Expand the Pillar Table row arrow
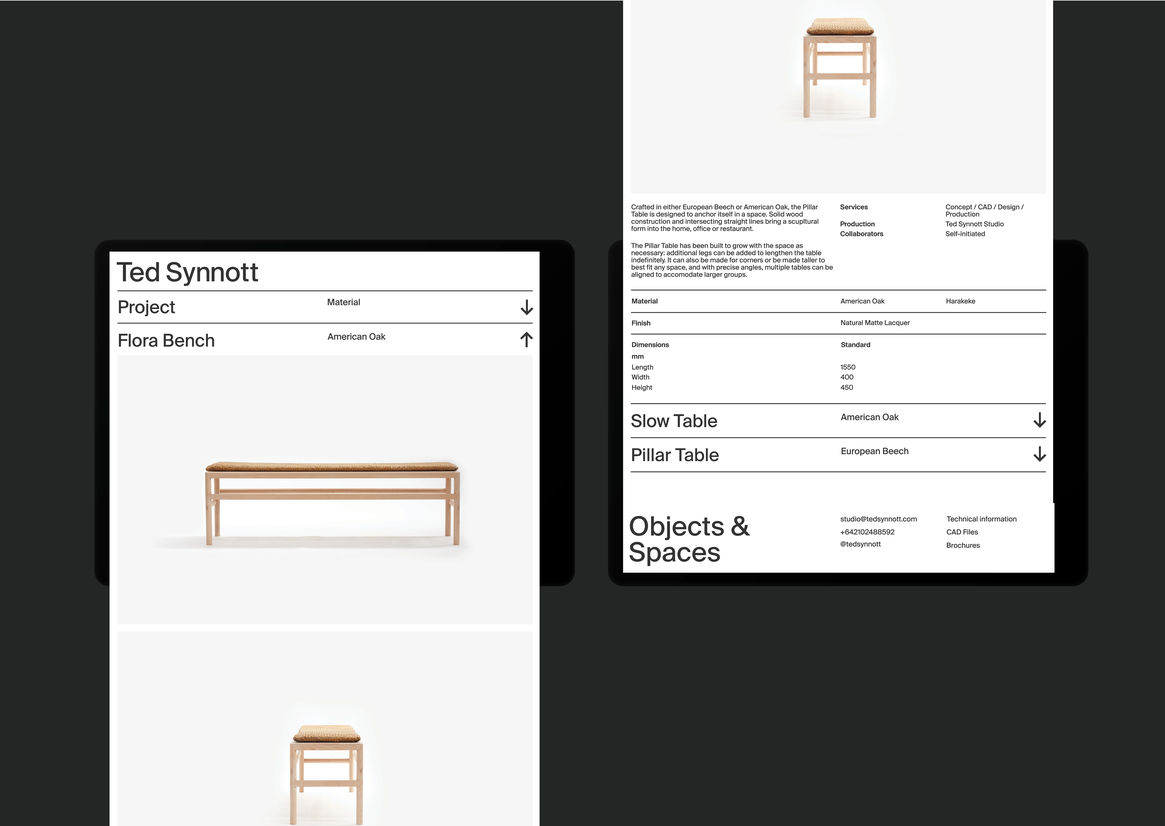1165x826 pixels. pos(1039,455)
